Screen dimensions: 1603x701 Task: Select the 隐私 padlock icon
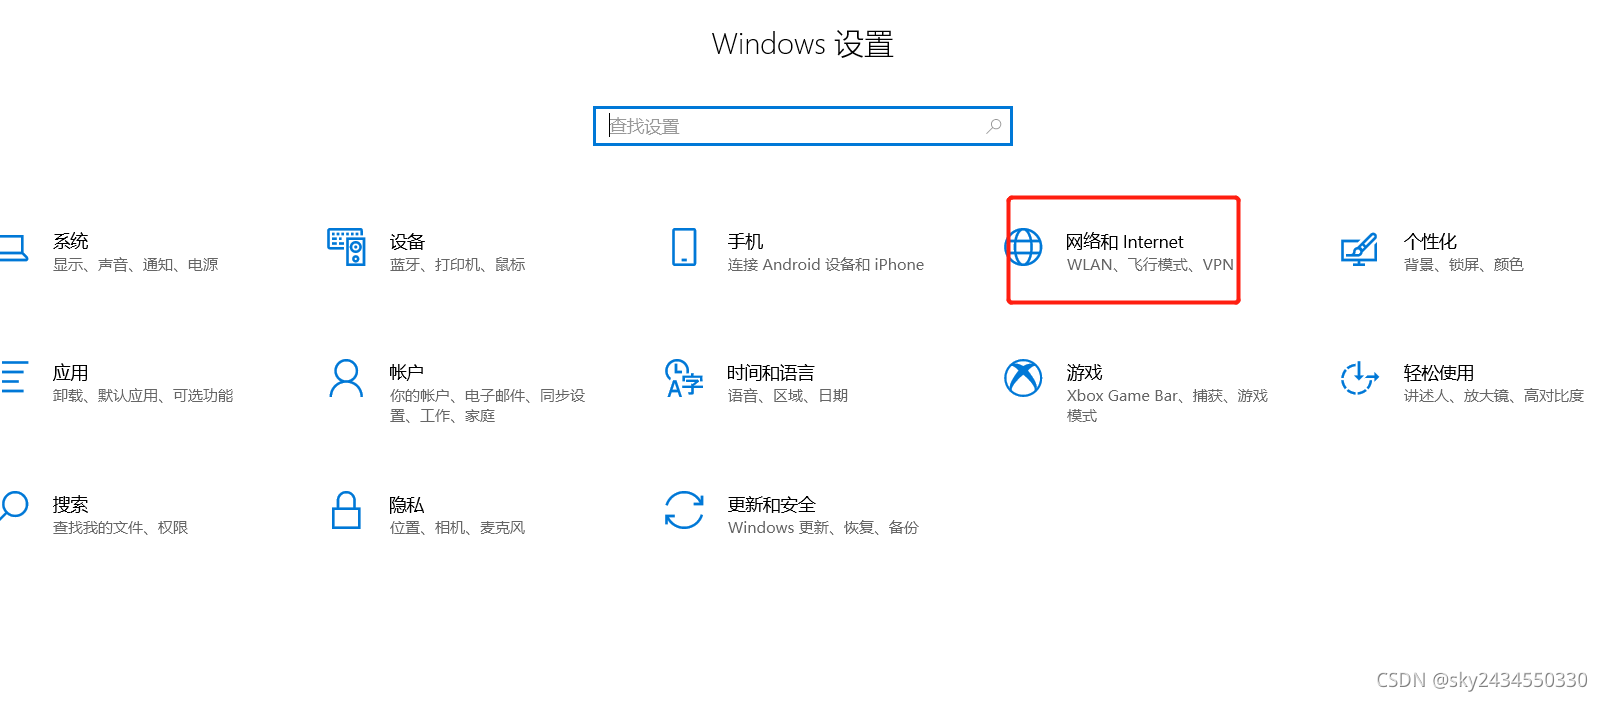click(346, 510)
